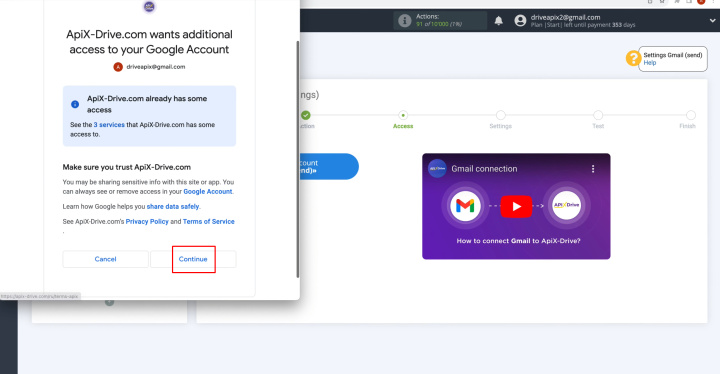The width and height of the screenshot is (720, 374).
Task: Open the 3 services link
Action: point(109,125)
